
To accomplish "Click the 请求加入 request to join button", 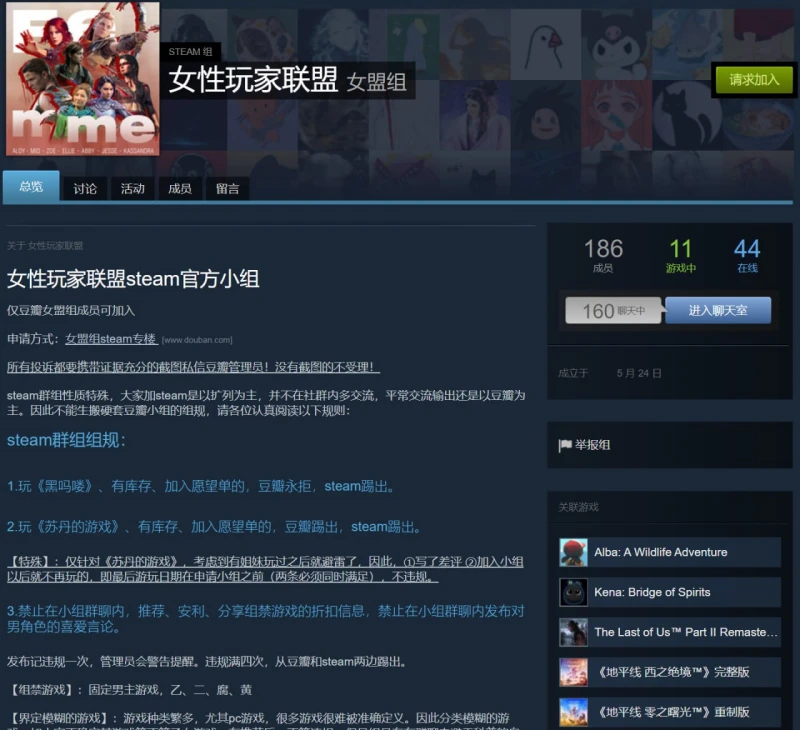I will pyautogui.click(x=754, y=80).
